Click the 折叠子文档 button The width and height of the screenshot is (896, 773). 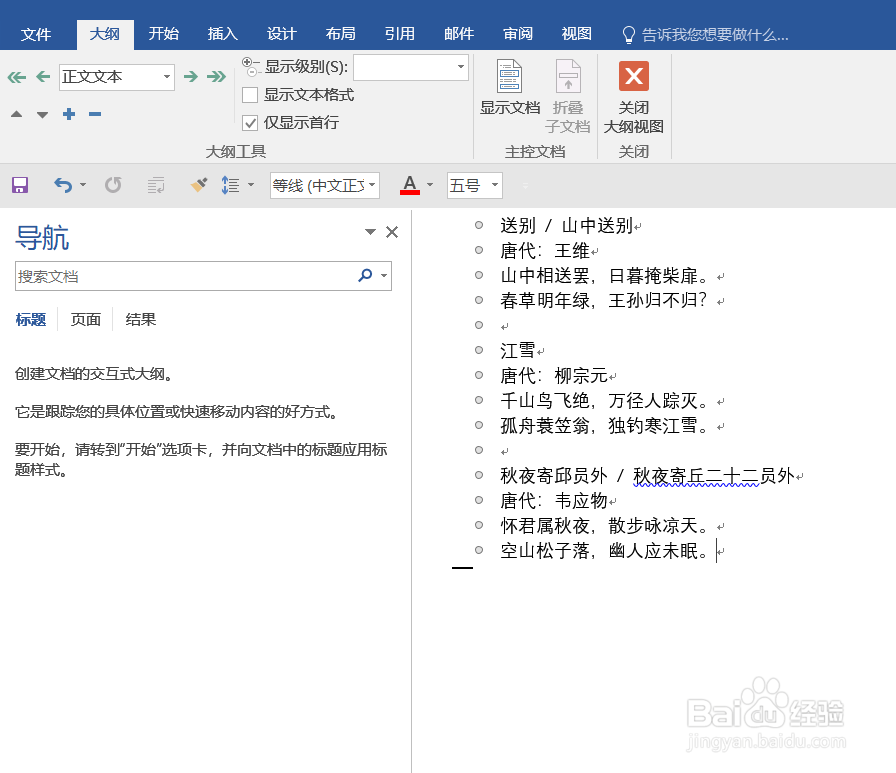(x=568, y=95)
